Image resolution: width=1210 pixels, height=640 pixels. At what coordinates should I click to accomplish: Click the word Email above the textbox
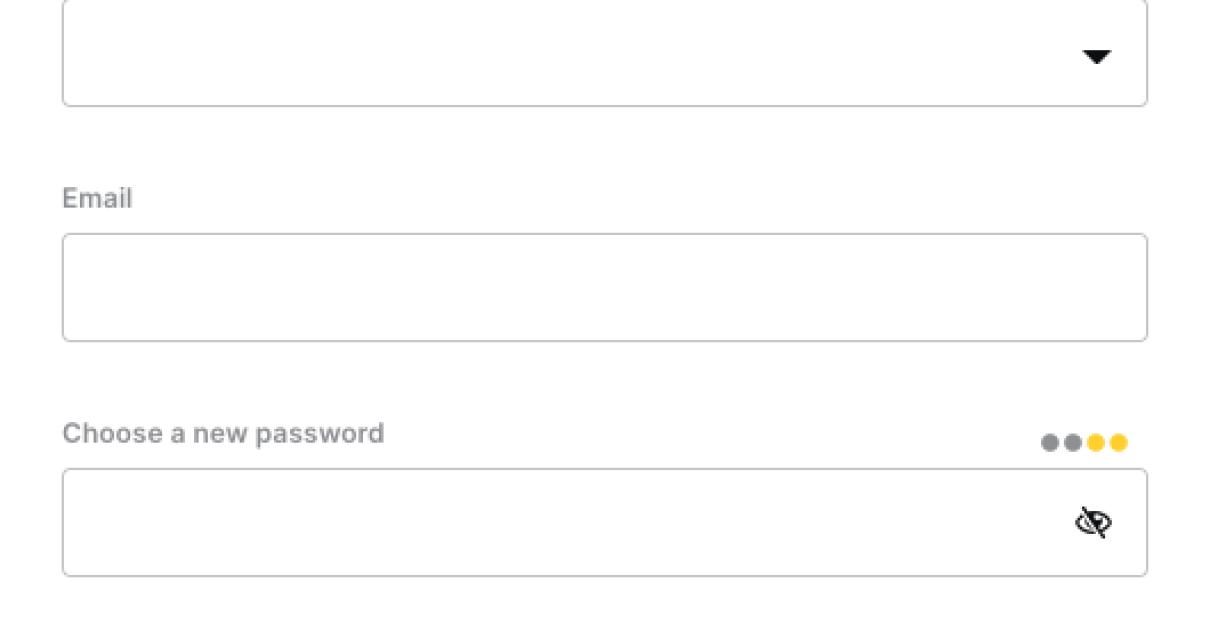coord(97,198)
